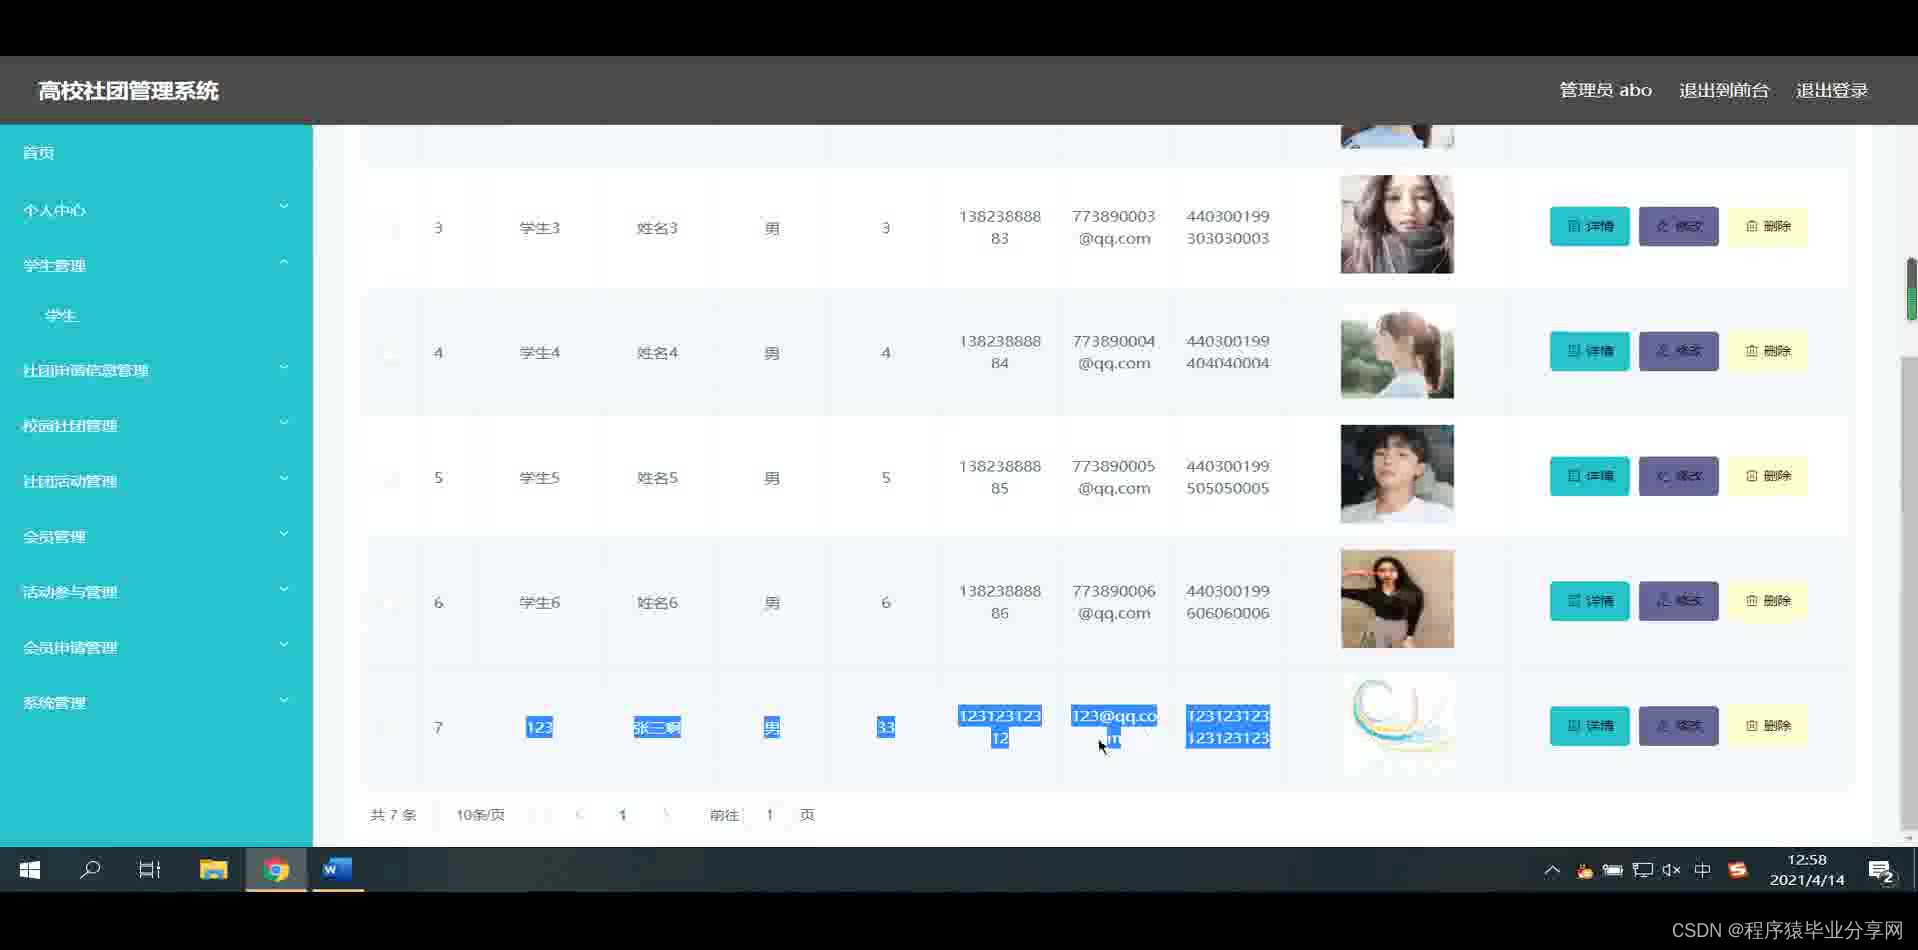Click the name cell 姓名4
The image size is (1918, 950).
[x=657, y=353]
